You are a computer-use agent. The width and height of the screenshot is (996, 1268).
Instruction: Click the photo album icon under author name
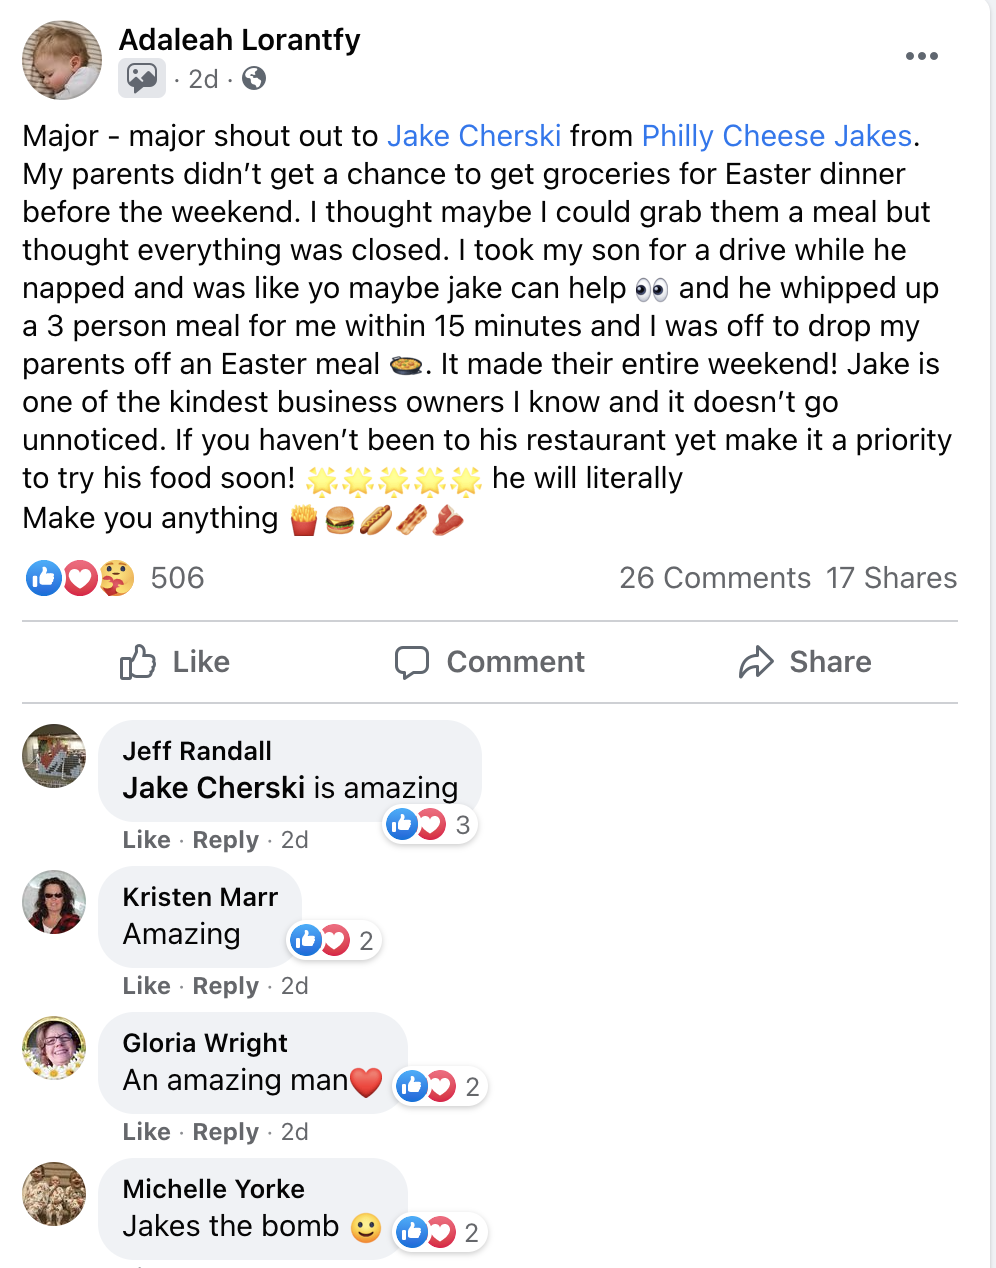coord(142,78)
